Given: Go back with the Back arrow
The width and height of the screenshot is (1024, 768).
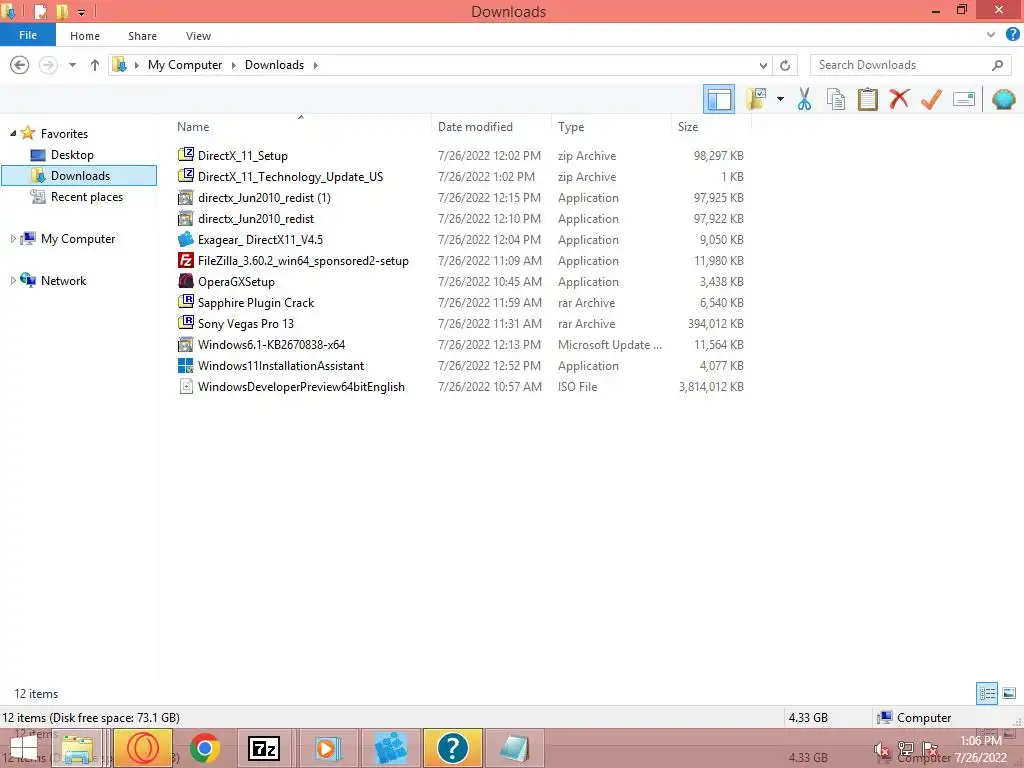Looking at the screenshot, I should [x=20, y=65].
